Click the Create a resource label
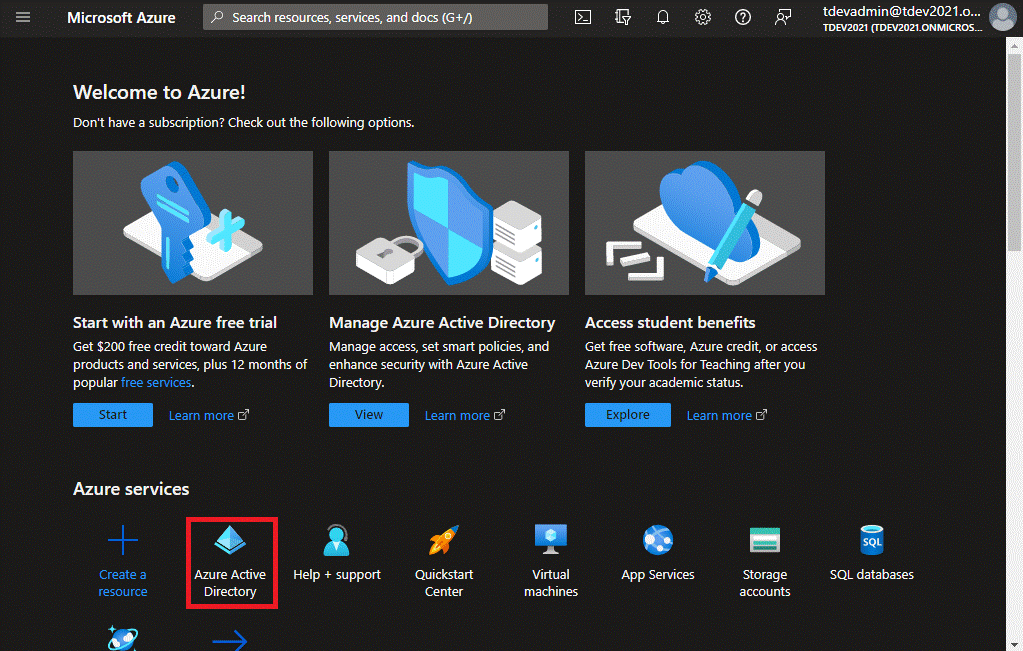Viewport: 1023px width, 651px height. coord(123,583)
